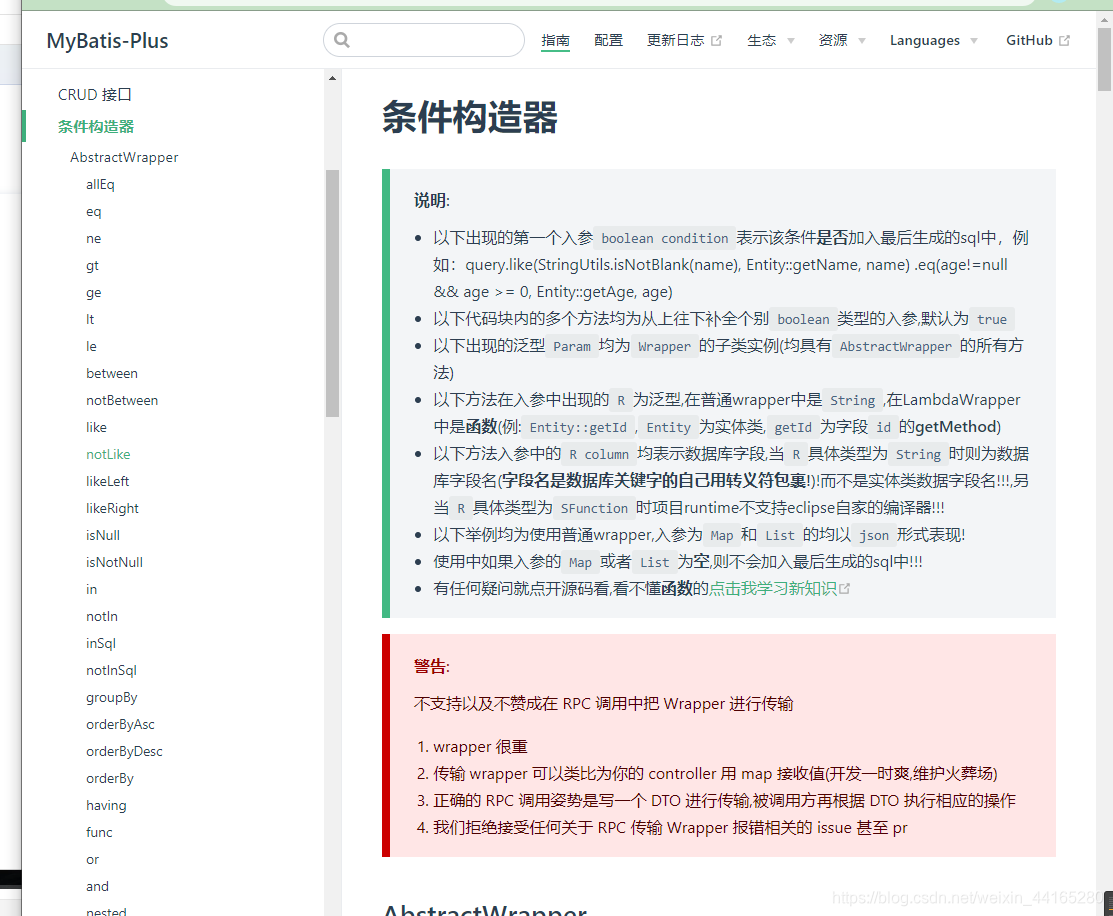Go to likeRight sidebar link
The width and height of the screenshot is (1113, 916).
tap(112, 508)
